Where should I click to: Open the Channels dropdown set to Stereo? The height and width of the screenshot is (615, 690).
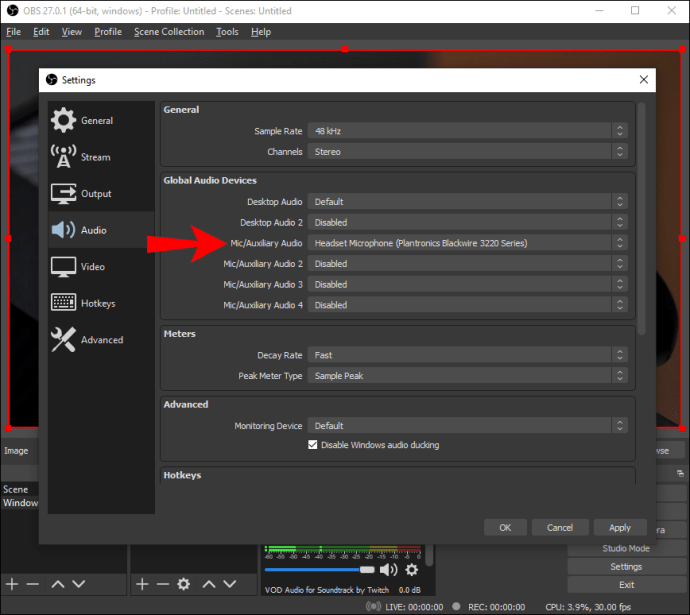tap(467, 151)
